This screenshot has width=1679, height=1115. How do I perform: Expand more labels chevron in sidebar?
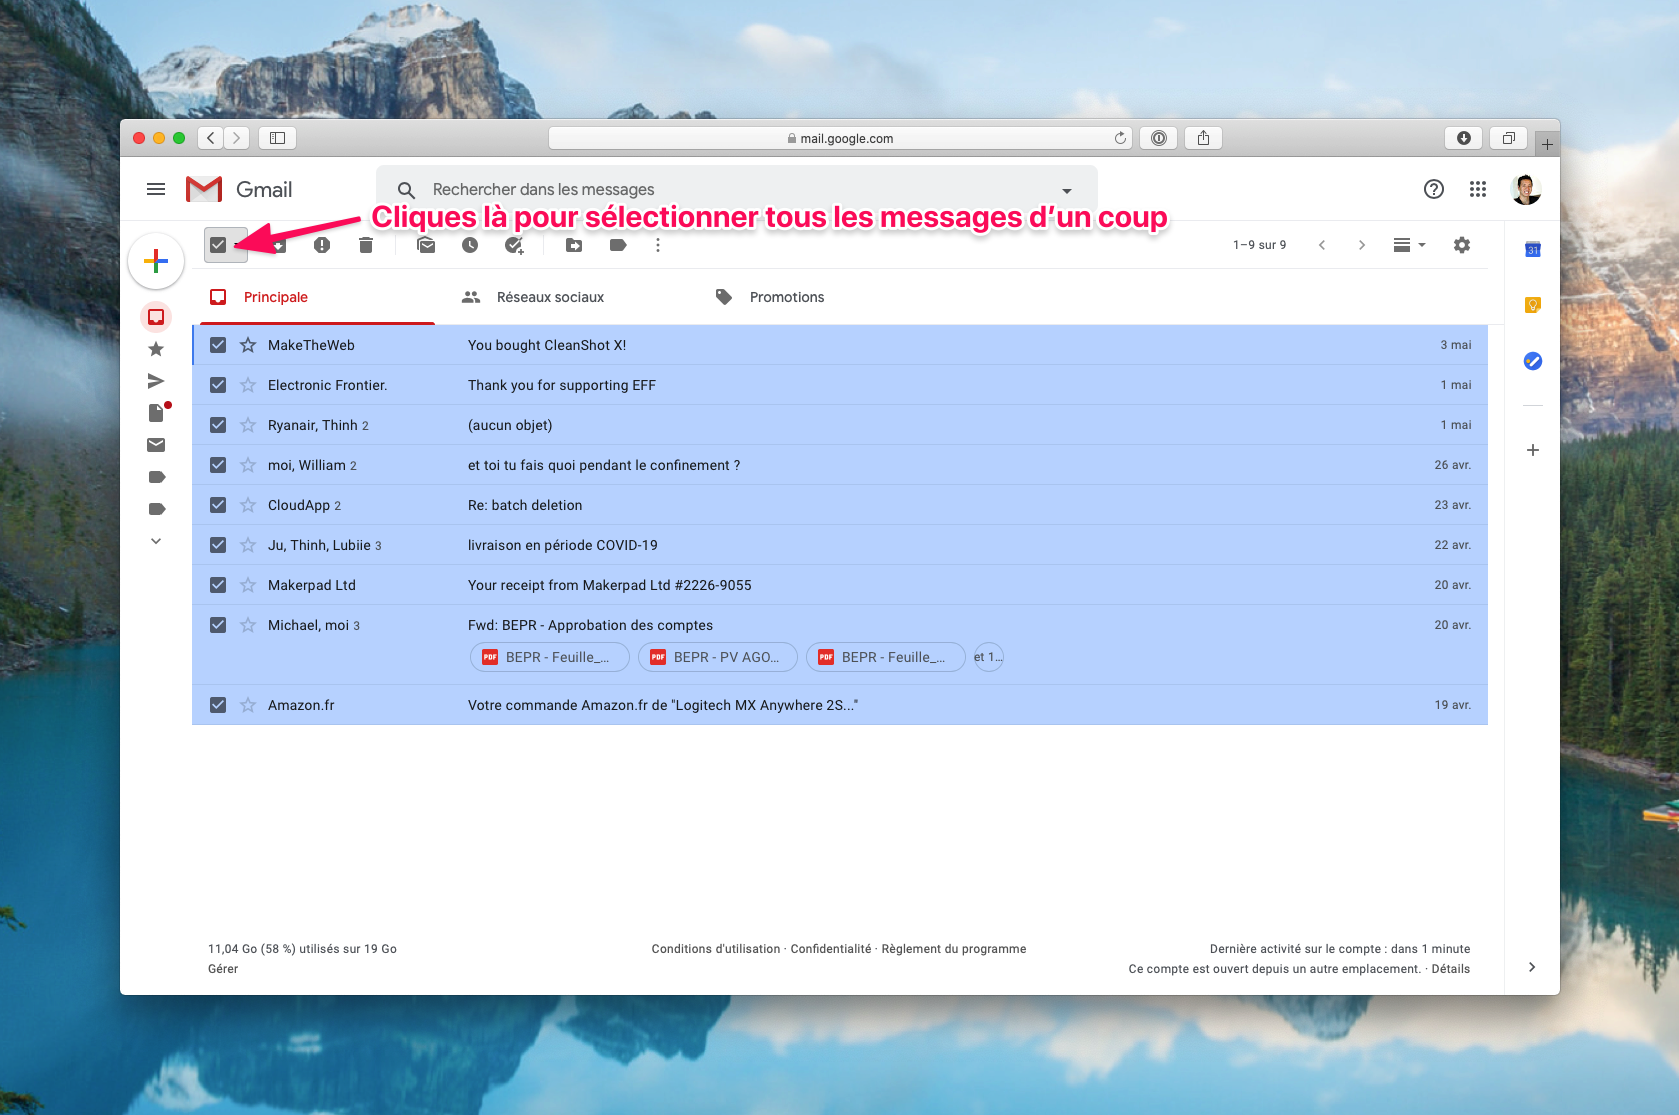coord(156,541)
